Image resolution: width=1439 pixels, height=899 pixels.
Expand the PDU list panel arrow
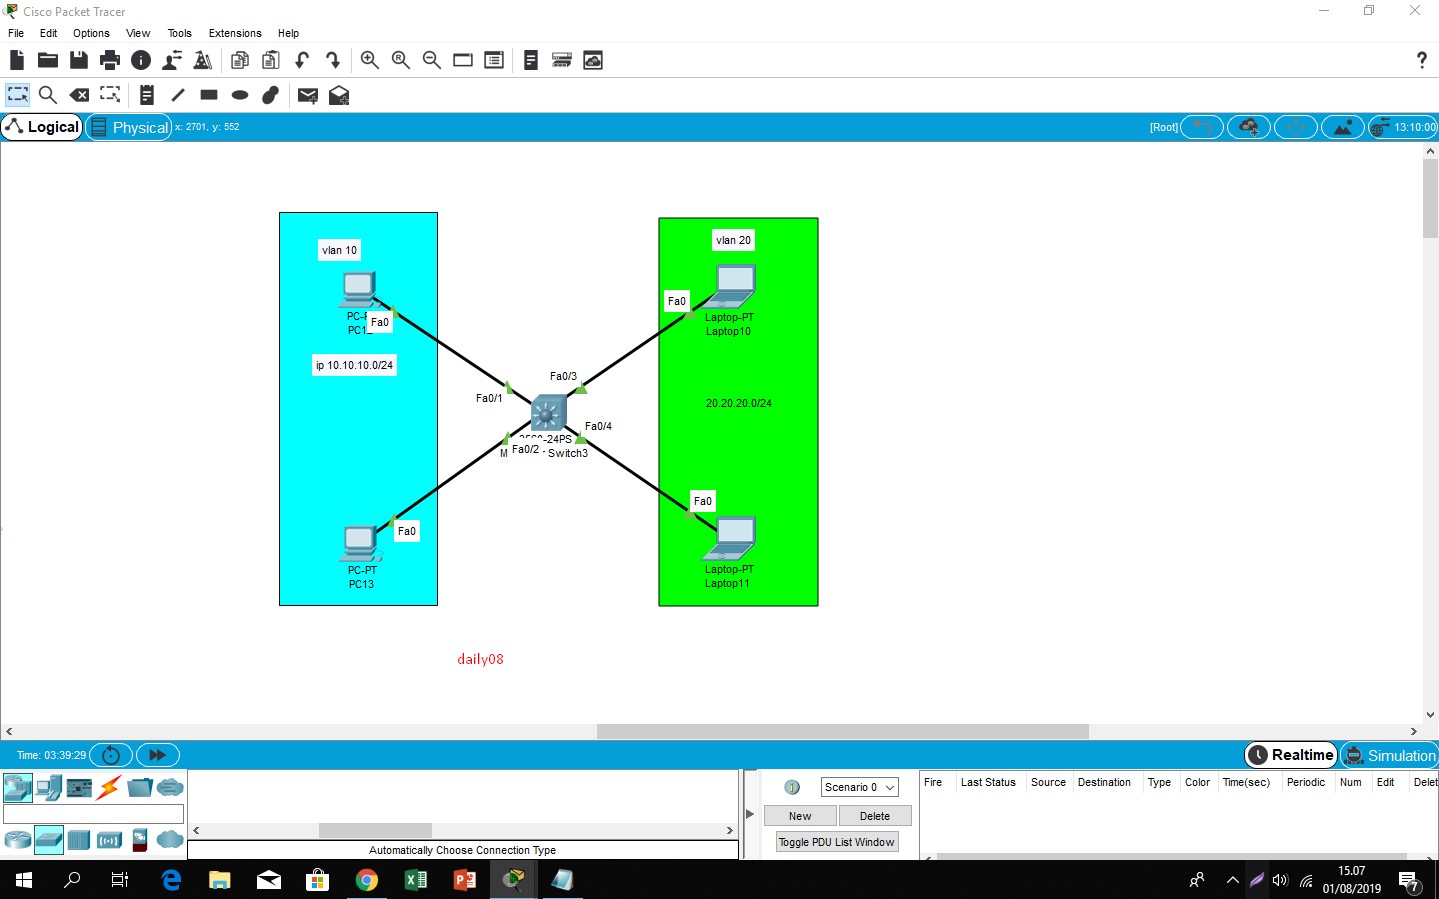[750, 813]
